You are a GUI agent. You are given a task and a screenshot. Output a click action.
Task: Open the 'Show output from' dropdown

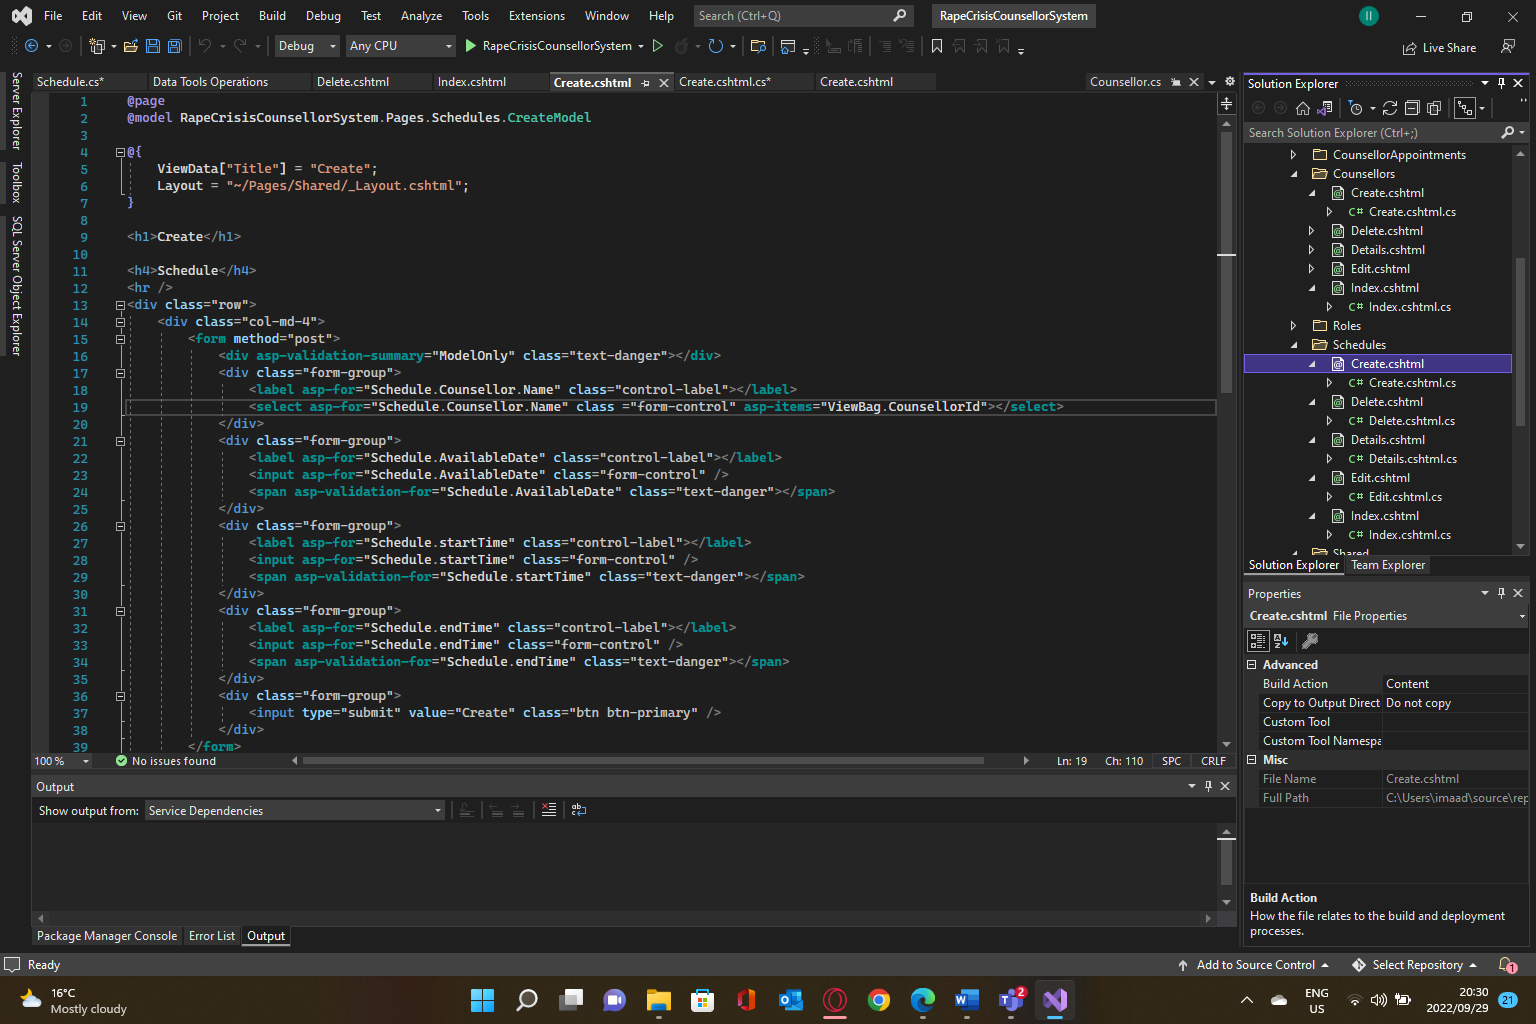coord(295,811)
